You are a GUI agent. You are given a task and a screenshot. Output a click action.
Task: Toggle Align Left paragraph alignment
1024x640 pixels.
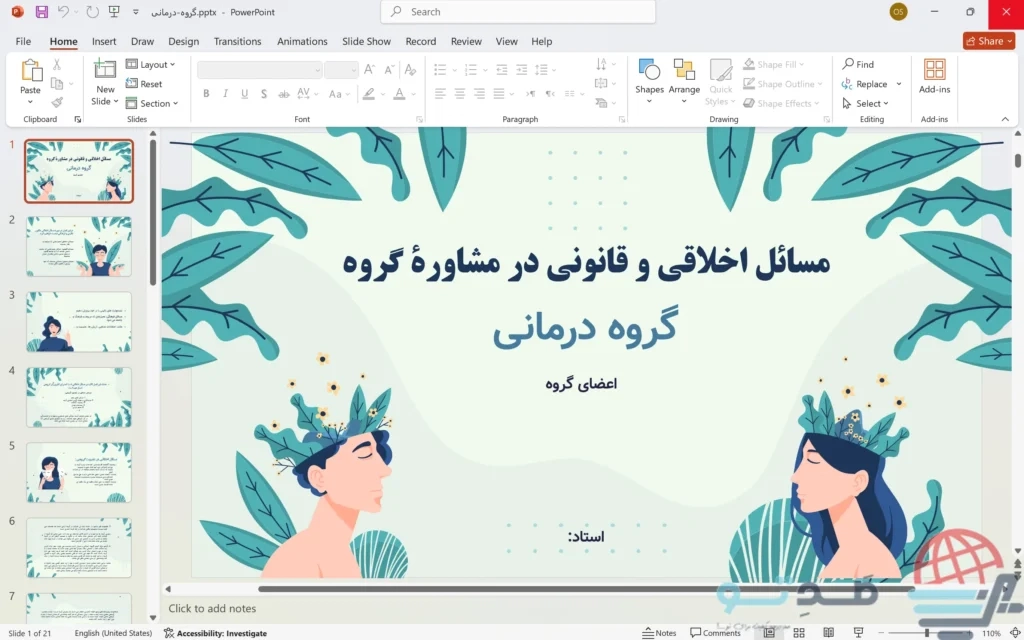pyautogui.click(x=440, y=93)
